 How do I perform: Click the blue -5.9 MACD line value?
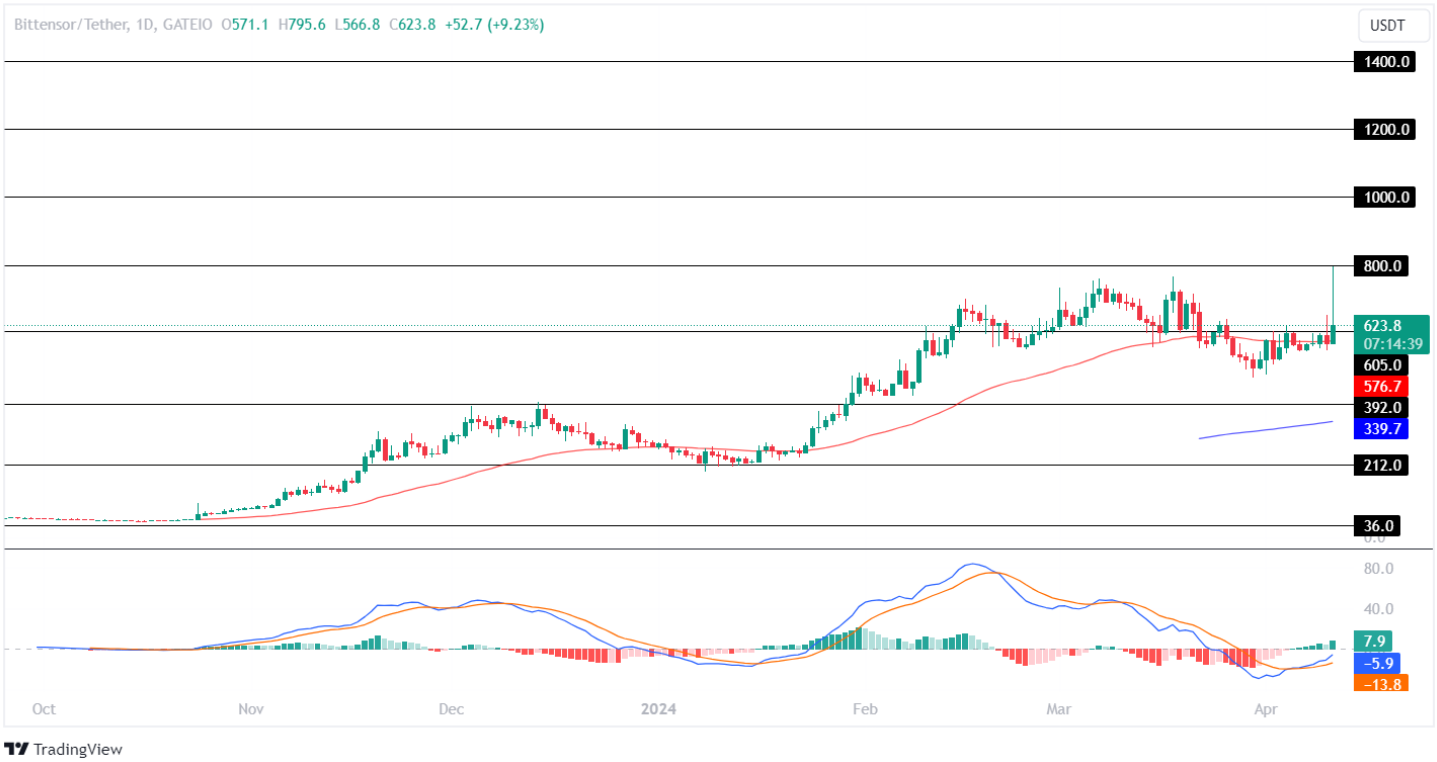point(1377,662)
